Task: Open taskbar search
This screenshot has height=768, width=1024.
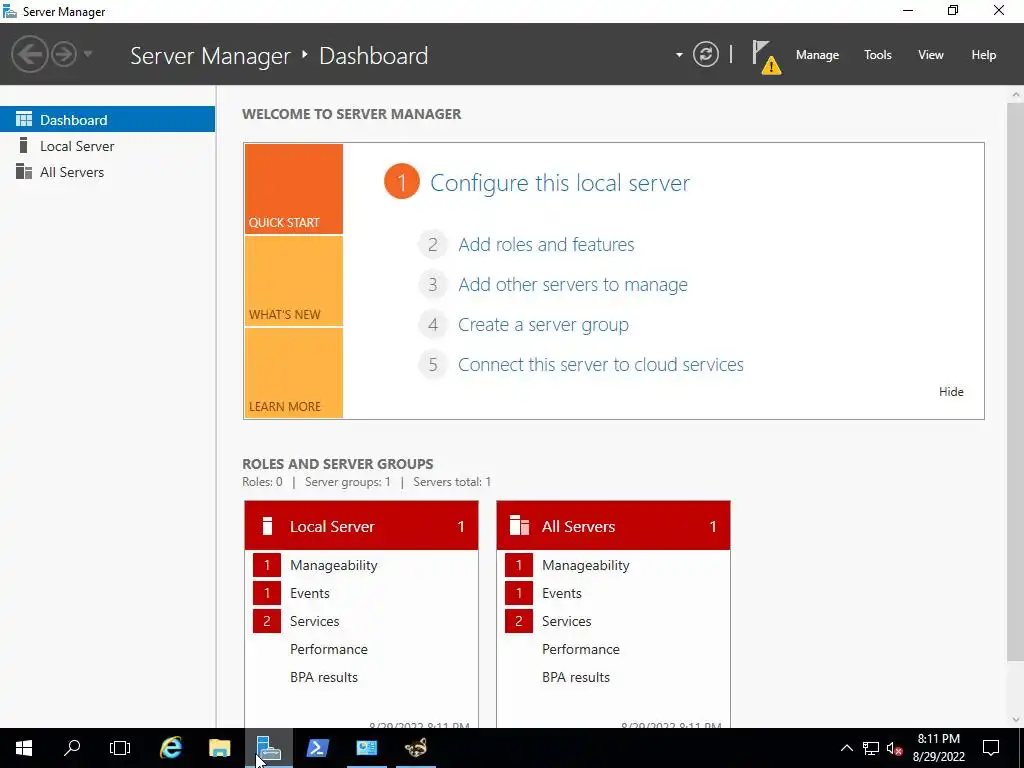Action: (x=72, y=748)
